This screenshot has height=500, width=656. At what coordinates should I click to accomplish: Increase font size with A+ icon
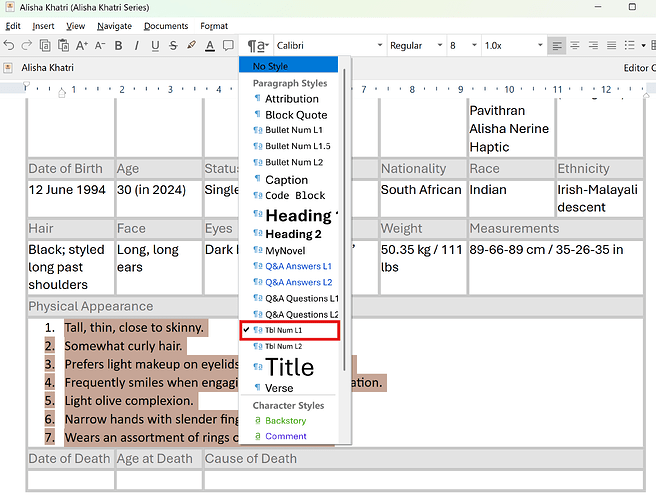click(x=82, y=45)
